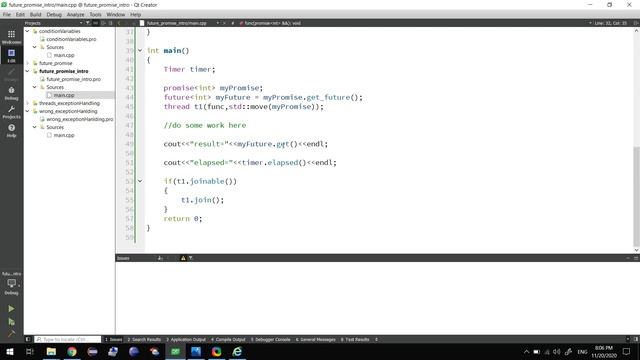Expand the threads_exceptionHandling project
The image size is (640, 360).
click(x=27, y=103)
